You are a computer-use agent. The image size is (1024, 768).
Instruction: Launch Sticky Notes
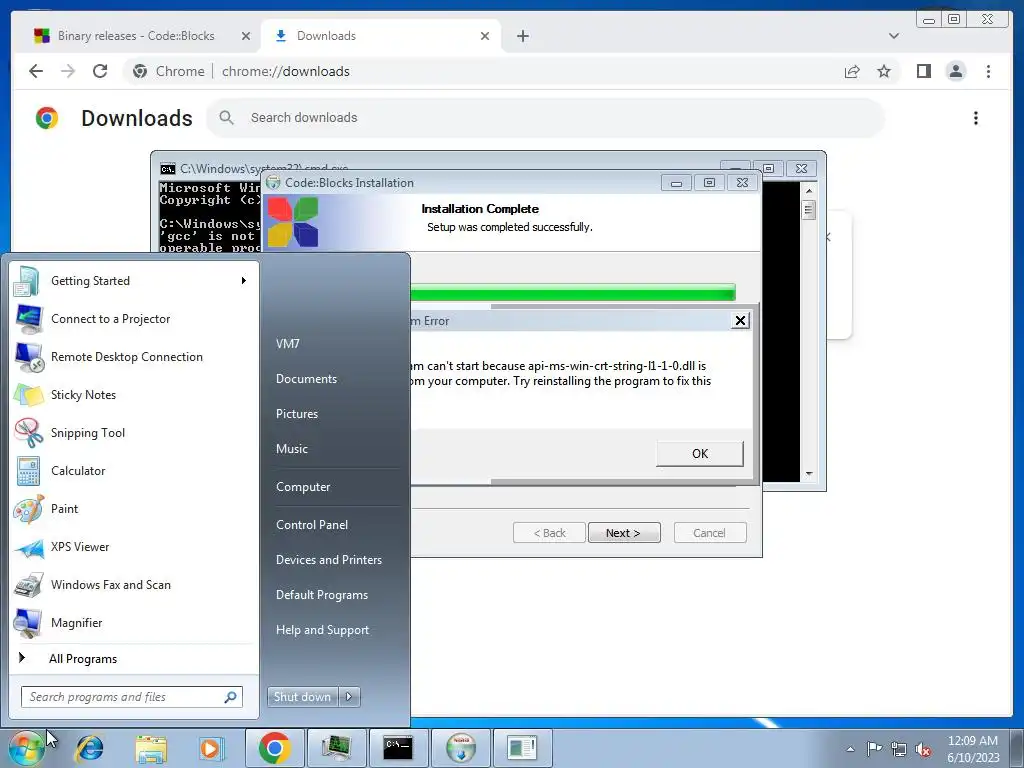133,394
